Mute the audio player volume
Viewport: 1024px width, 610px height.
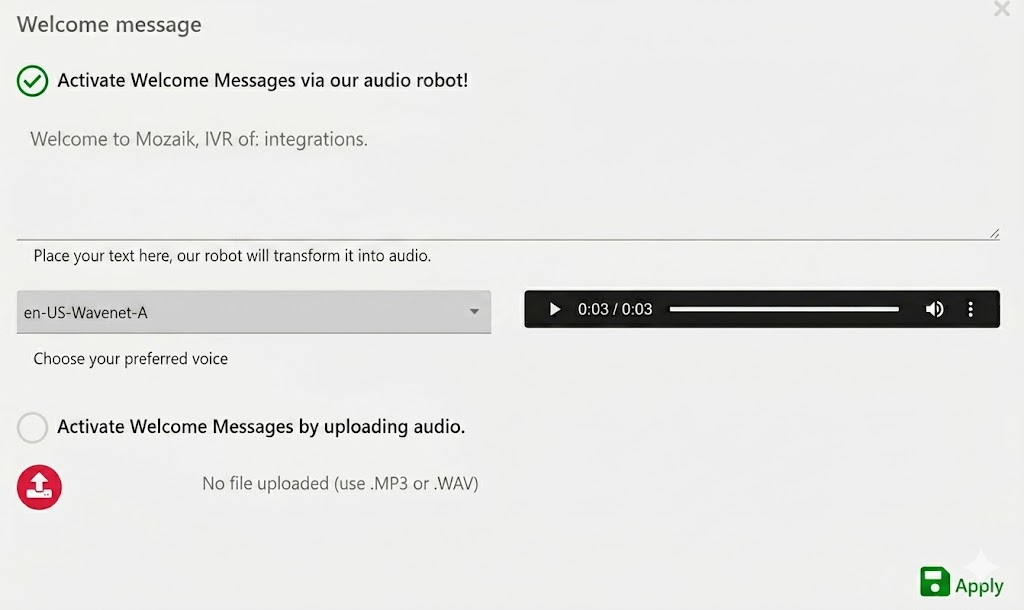tap(935, 309)
